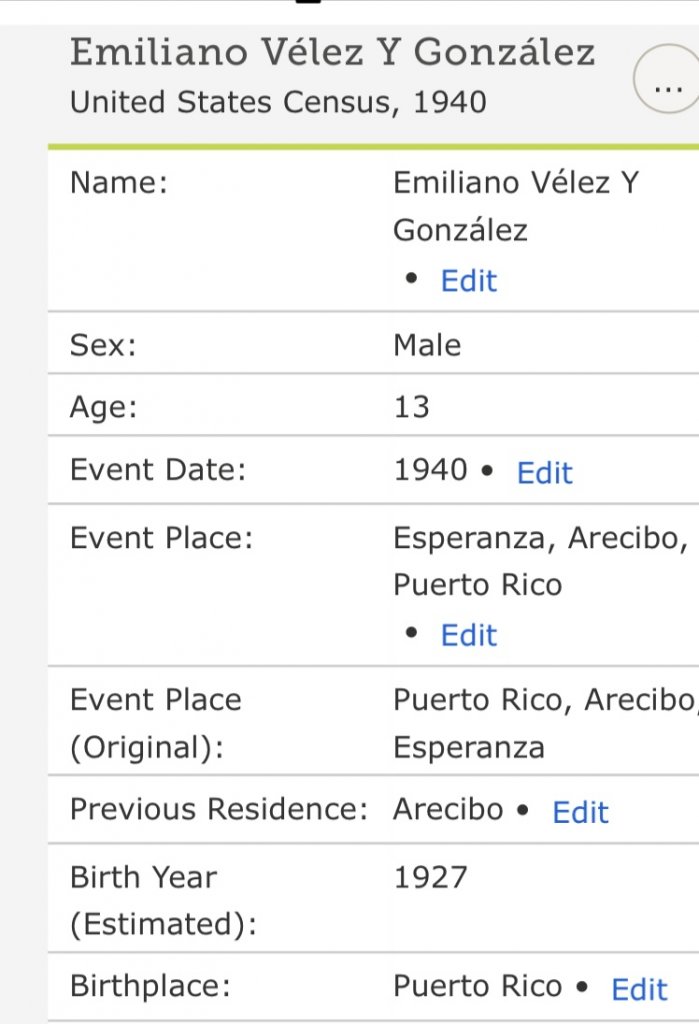Image resolution: width=699 pixels, height=1024 pixels.
Task: Select the record title Emiliano Vélez Y González
Action: pyautogui.click(x=333, y=52)
